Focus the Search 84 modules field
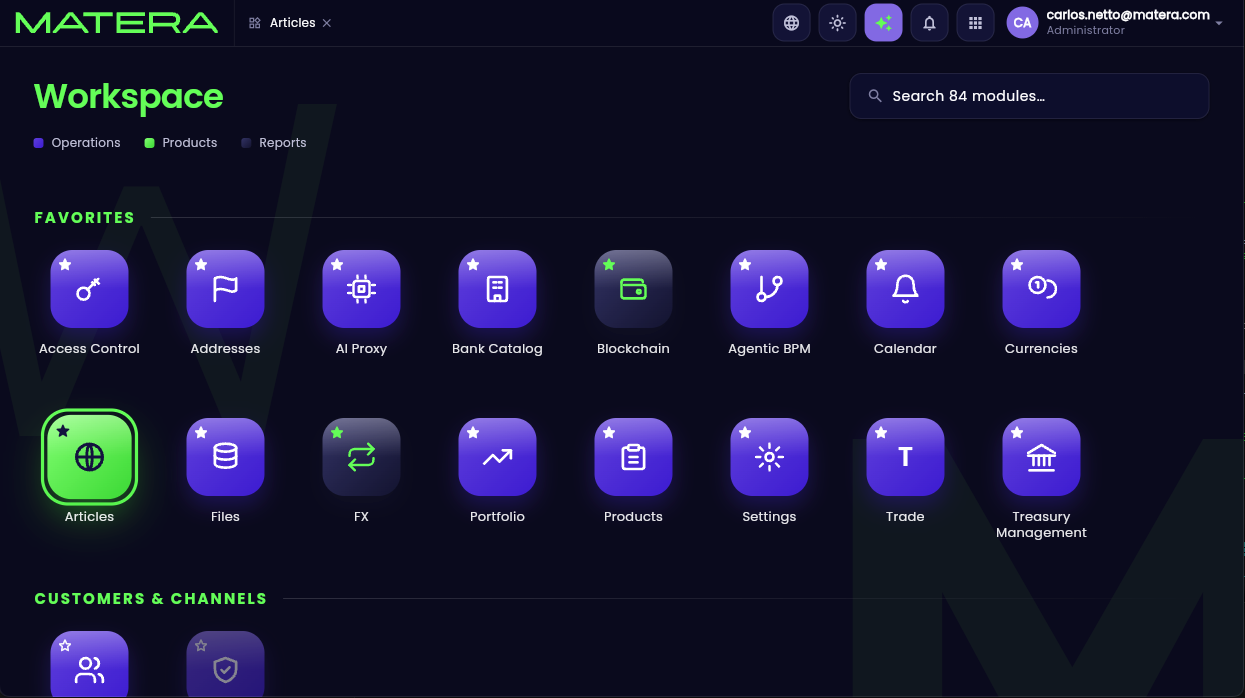Image resolution: width=1245 pixels, height=698 pixels. [1029, 96]
